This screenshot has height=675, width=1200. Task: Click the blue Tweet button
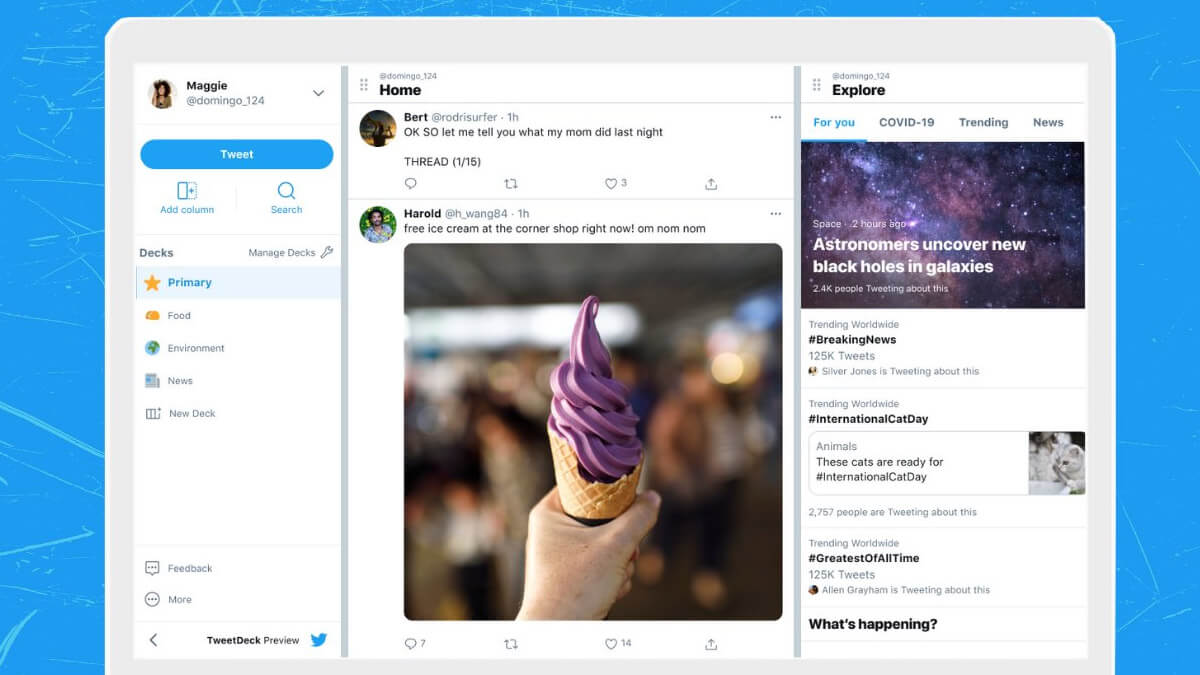click(237, 154)
